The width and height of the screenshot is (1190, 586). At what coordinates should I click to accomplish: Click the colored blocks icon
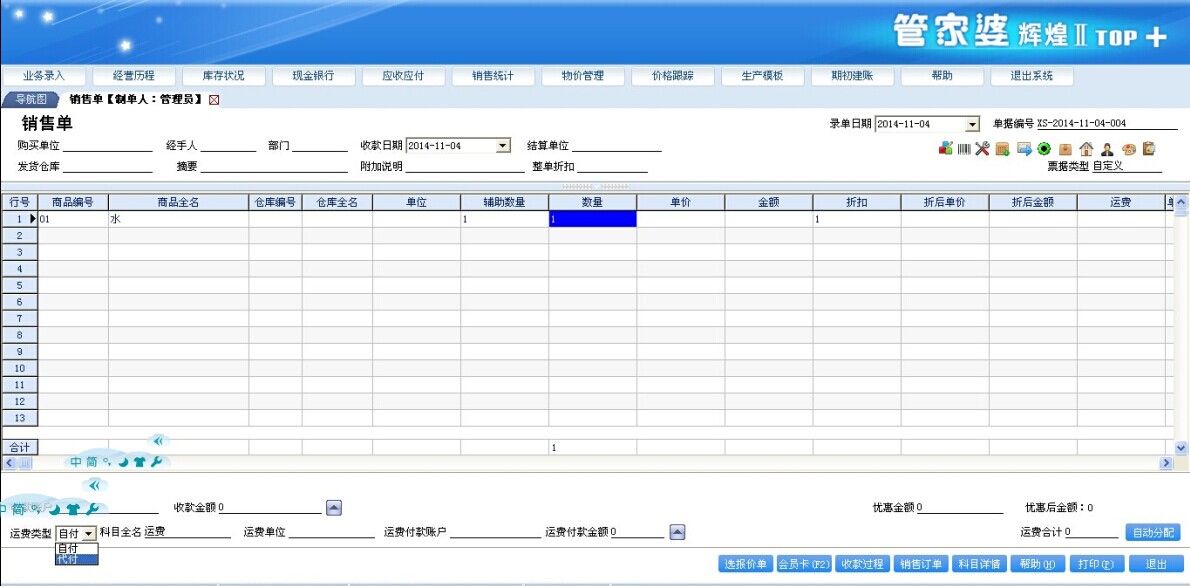[x=945, y=149]
